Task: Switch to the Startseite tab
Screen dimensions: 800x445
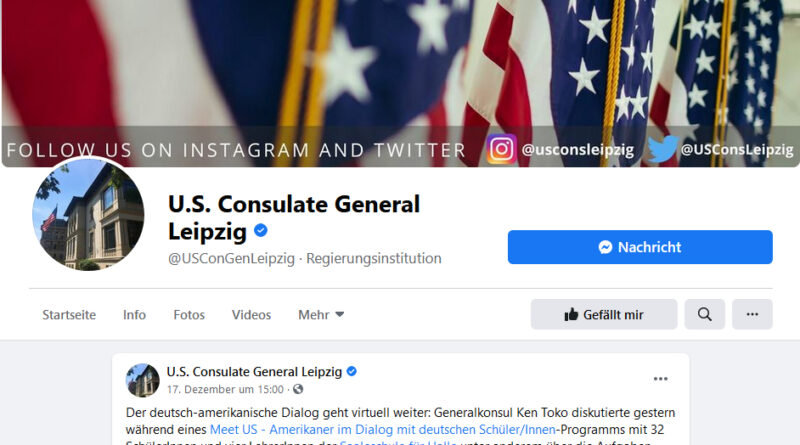Action: (69, 315)
